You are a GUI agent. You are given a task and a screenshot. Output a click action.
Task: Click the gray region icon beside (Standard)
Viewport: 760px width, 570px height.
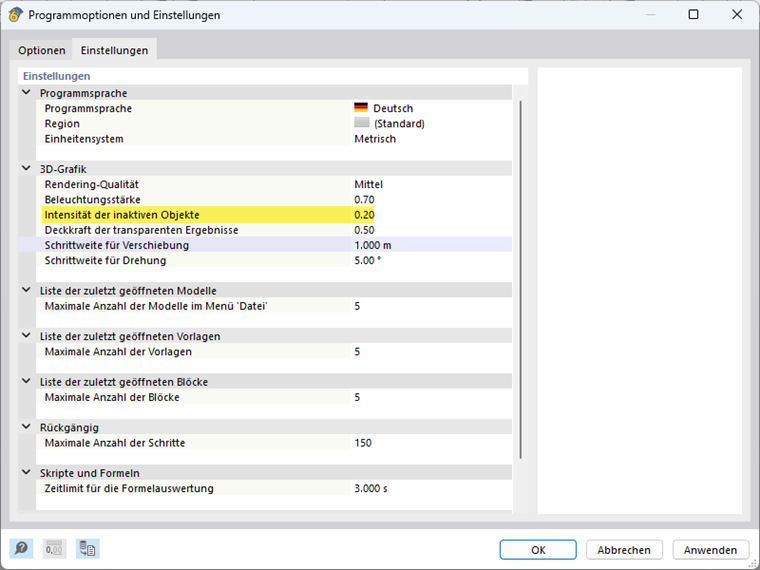click(x=361, y=123)
